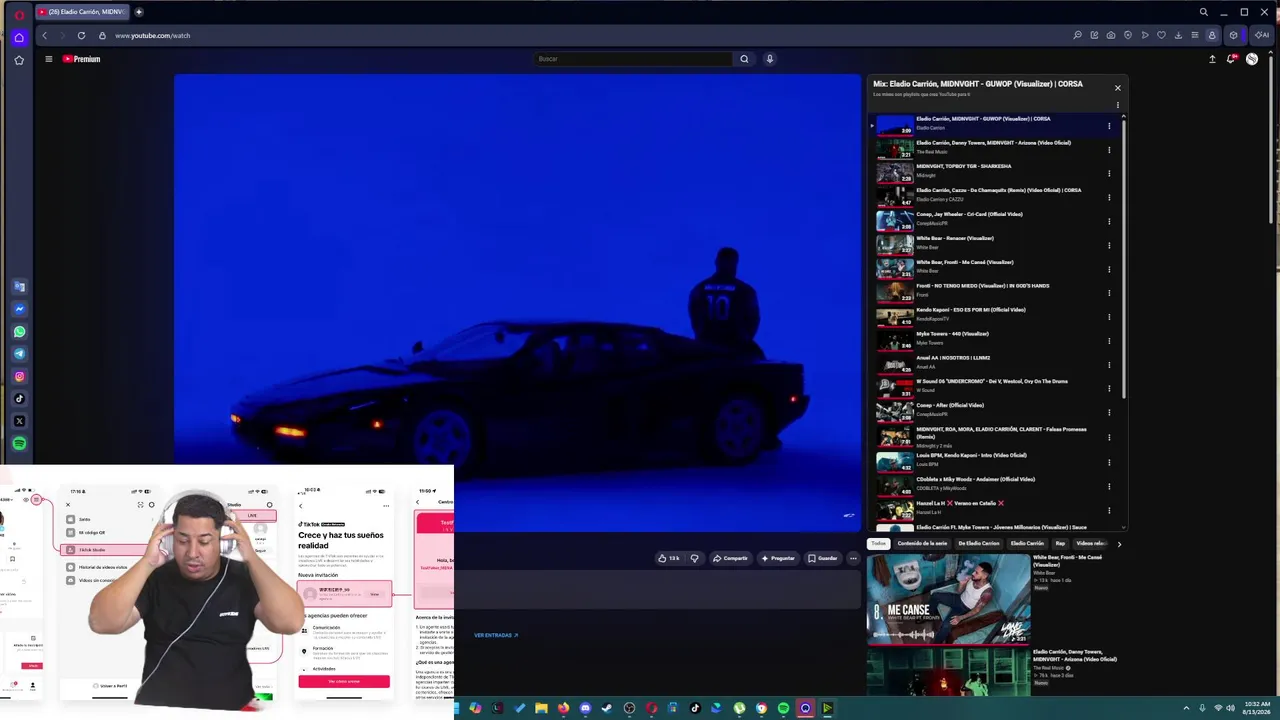Open options for playlist item Arizona
The image size is (1280, 720).
pos(1109,150)
